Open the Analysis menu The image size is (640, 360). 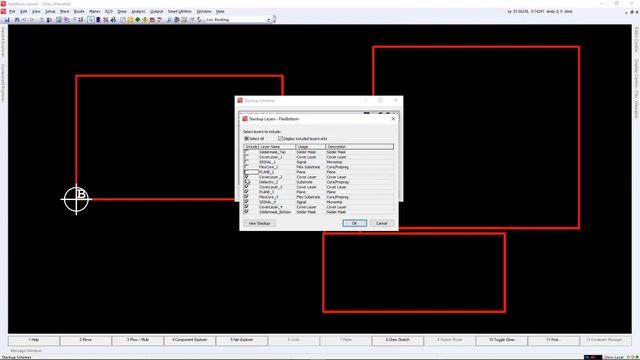click(139, 11)
